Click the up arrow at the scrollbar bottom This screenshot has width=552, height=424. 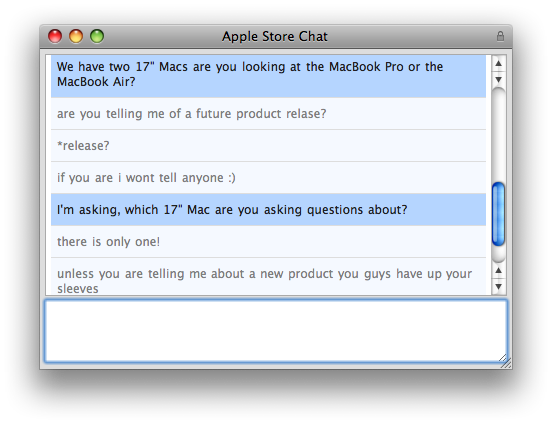coord(498,270)
